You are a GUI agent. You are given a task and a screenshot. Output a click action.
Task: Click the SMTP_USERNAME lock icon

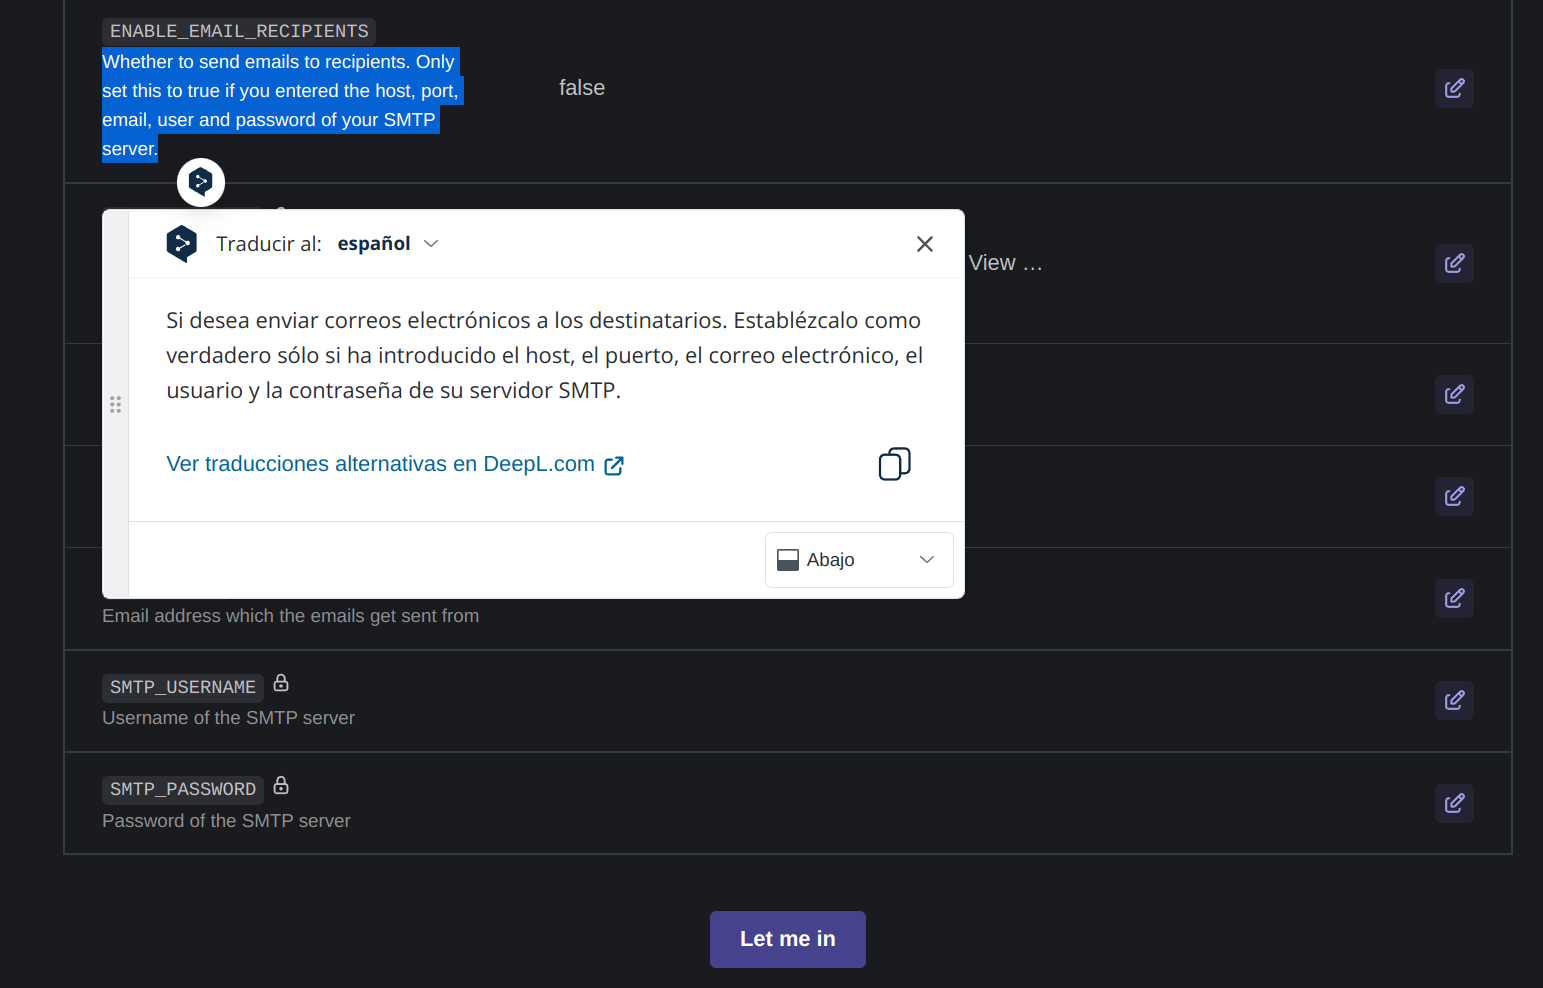(281, 683)
